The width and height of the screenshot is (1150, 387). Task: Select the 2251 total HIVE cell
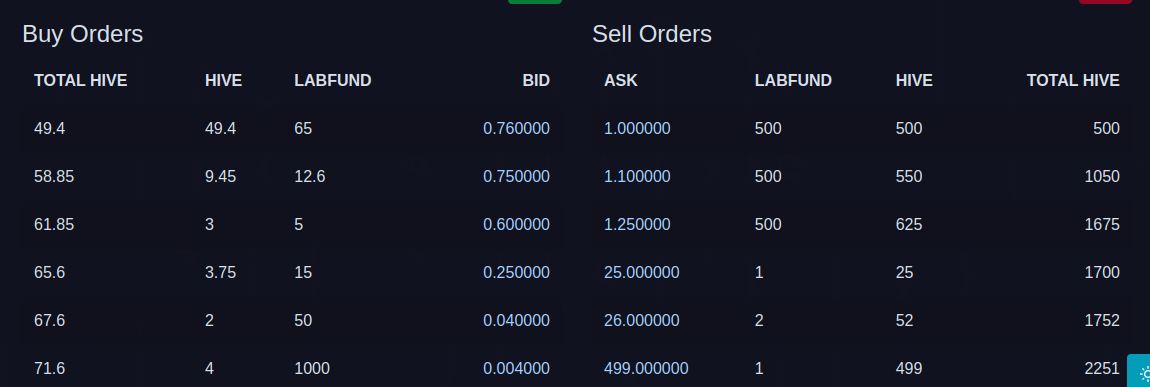pyautogui.click(x=1102, y=369)
